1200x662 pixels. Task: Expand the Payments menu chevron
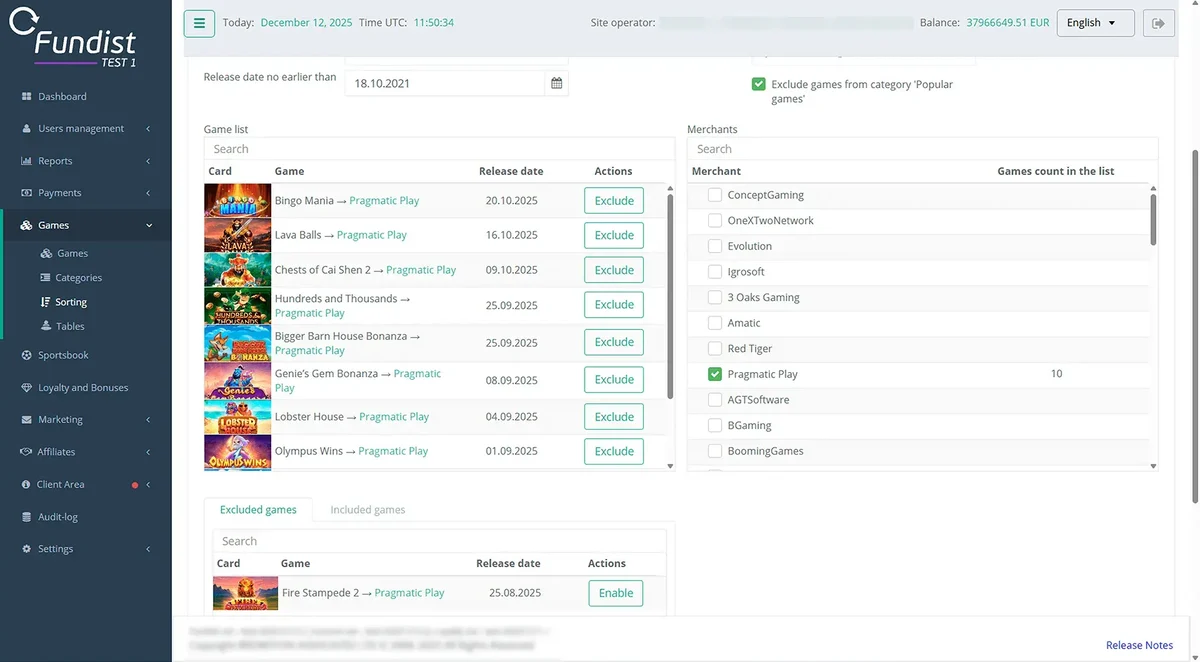click(148, 193)
